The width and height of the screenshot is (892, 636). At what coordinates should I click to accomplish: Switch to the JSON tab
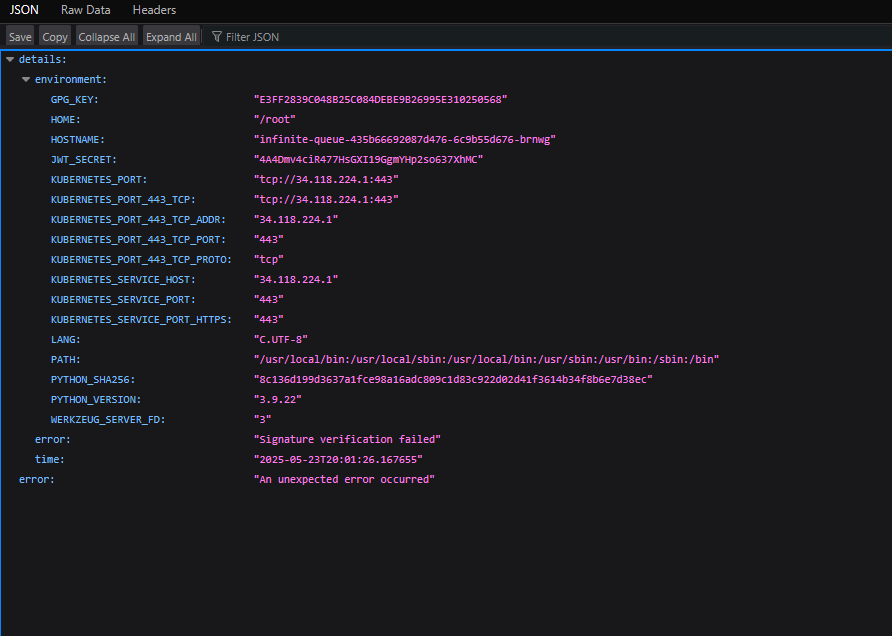click(x=24, y=10)
